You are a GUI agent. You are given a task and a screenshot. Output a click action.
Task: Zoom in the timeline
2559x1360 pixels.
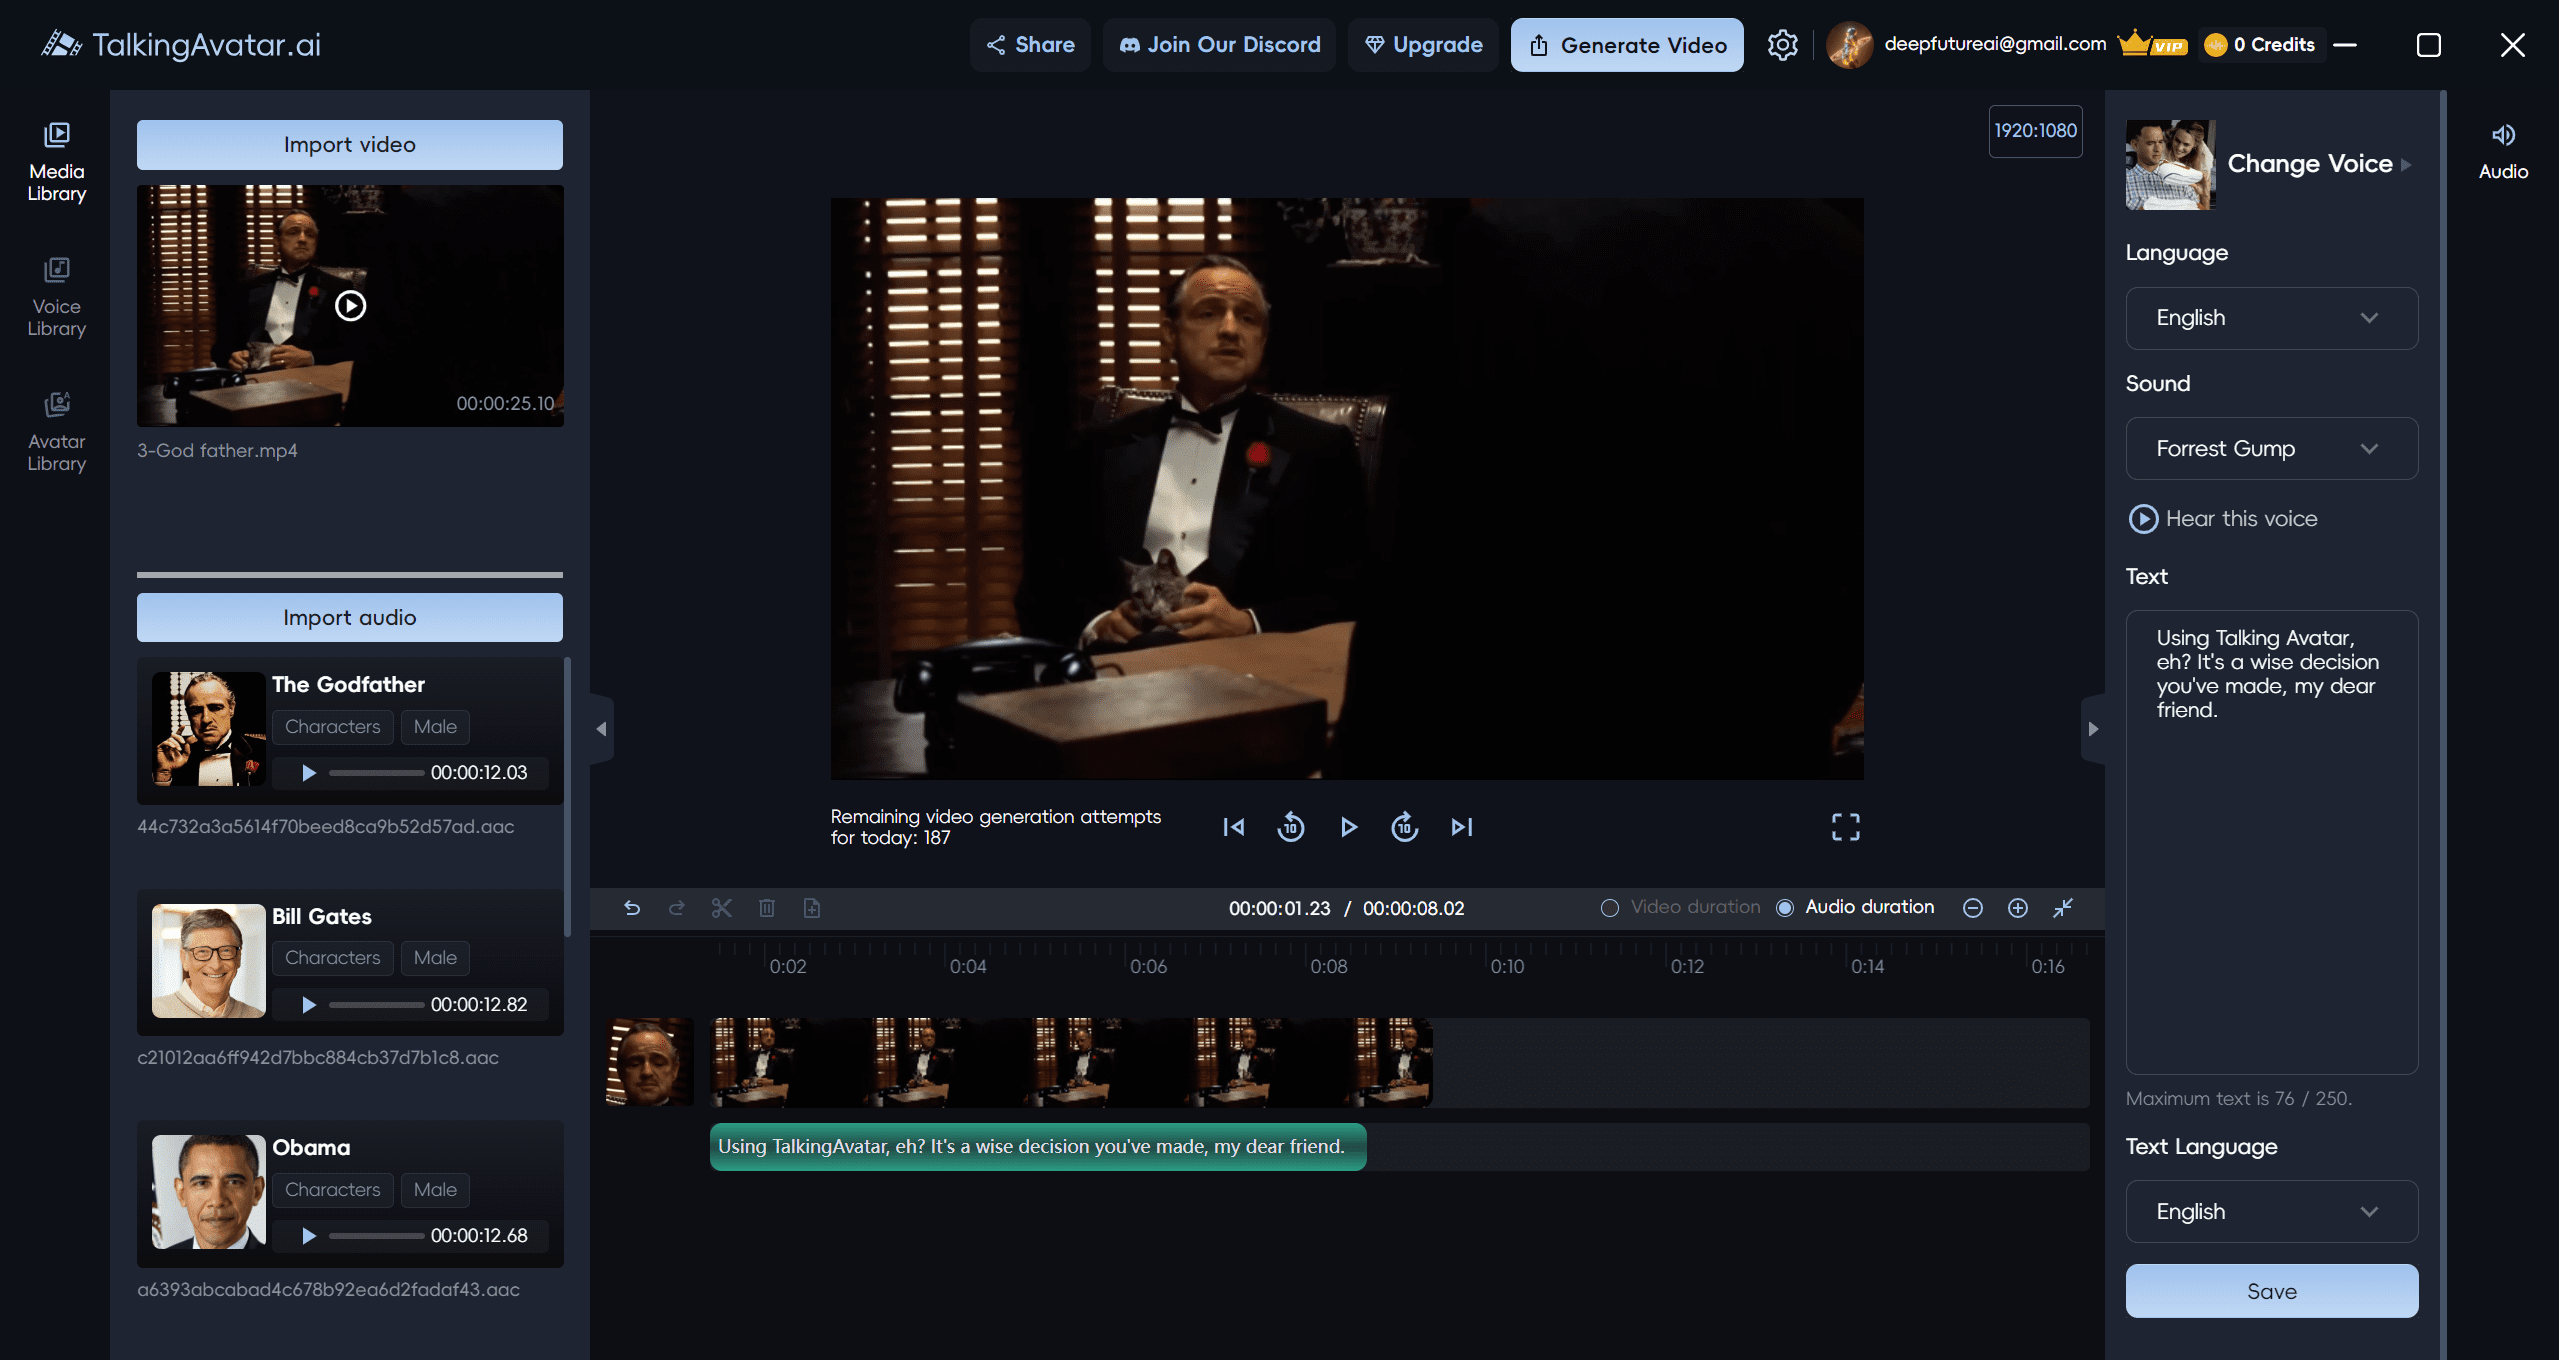(2018, 908)
